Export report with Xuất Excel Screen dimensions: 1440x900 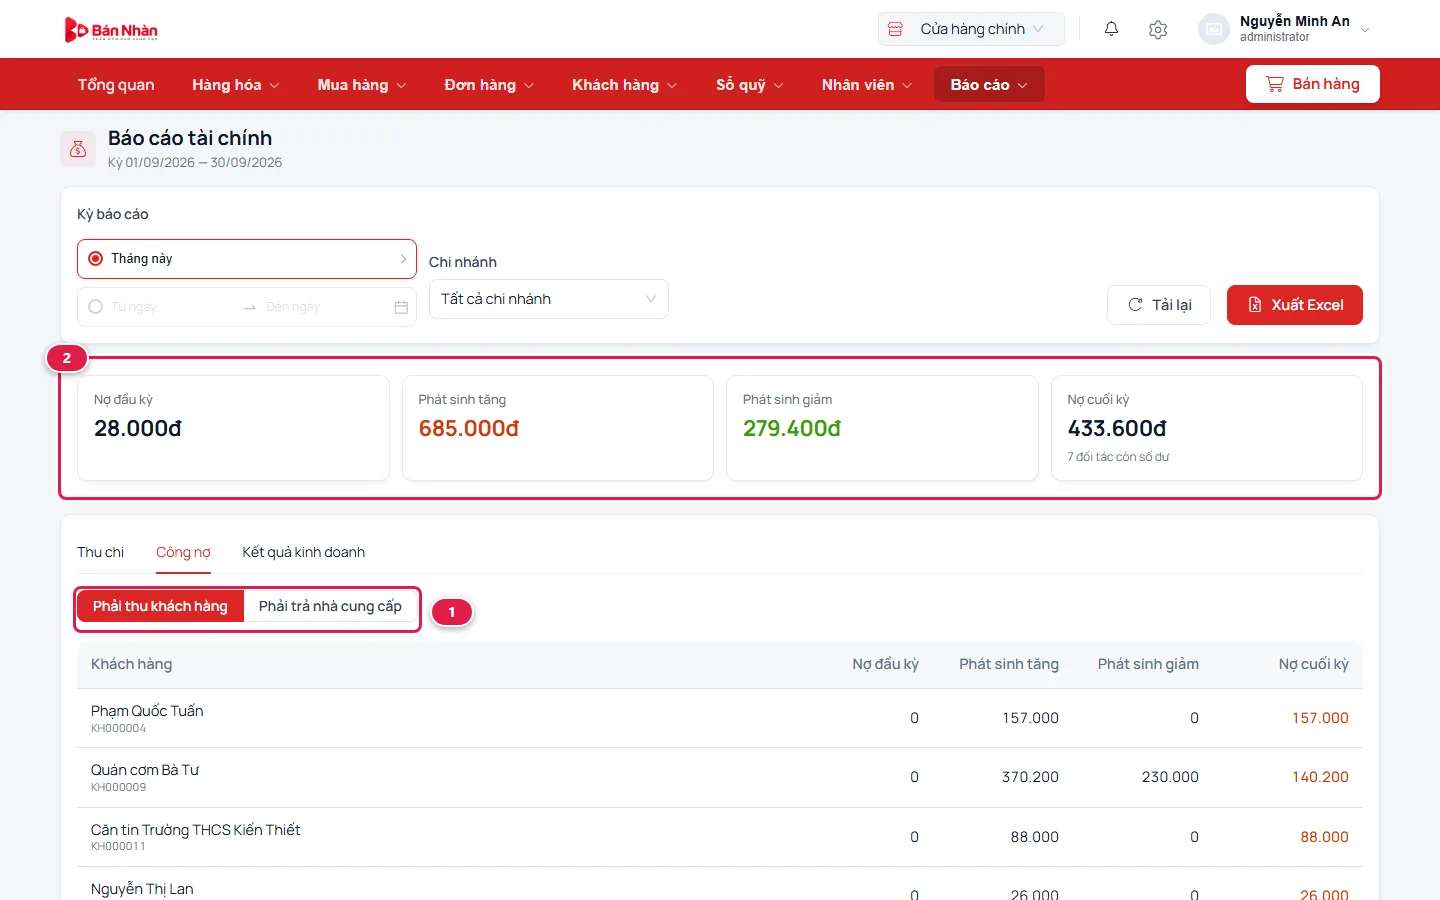(1295, 305)
